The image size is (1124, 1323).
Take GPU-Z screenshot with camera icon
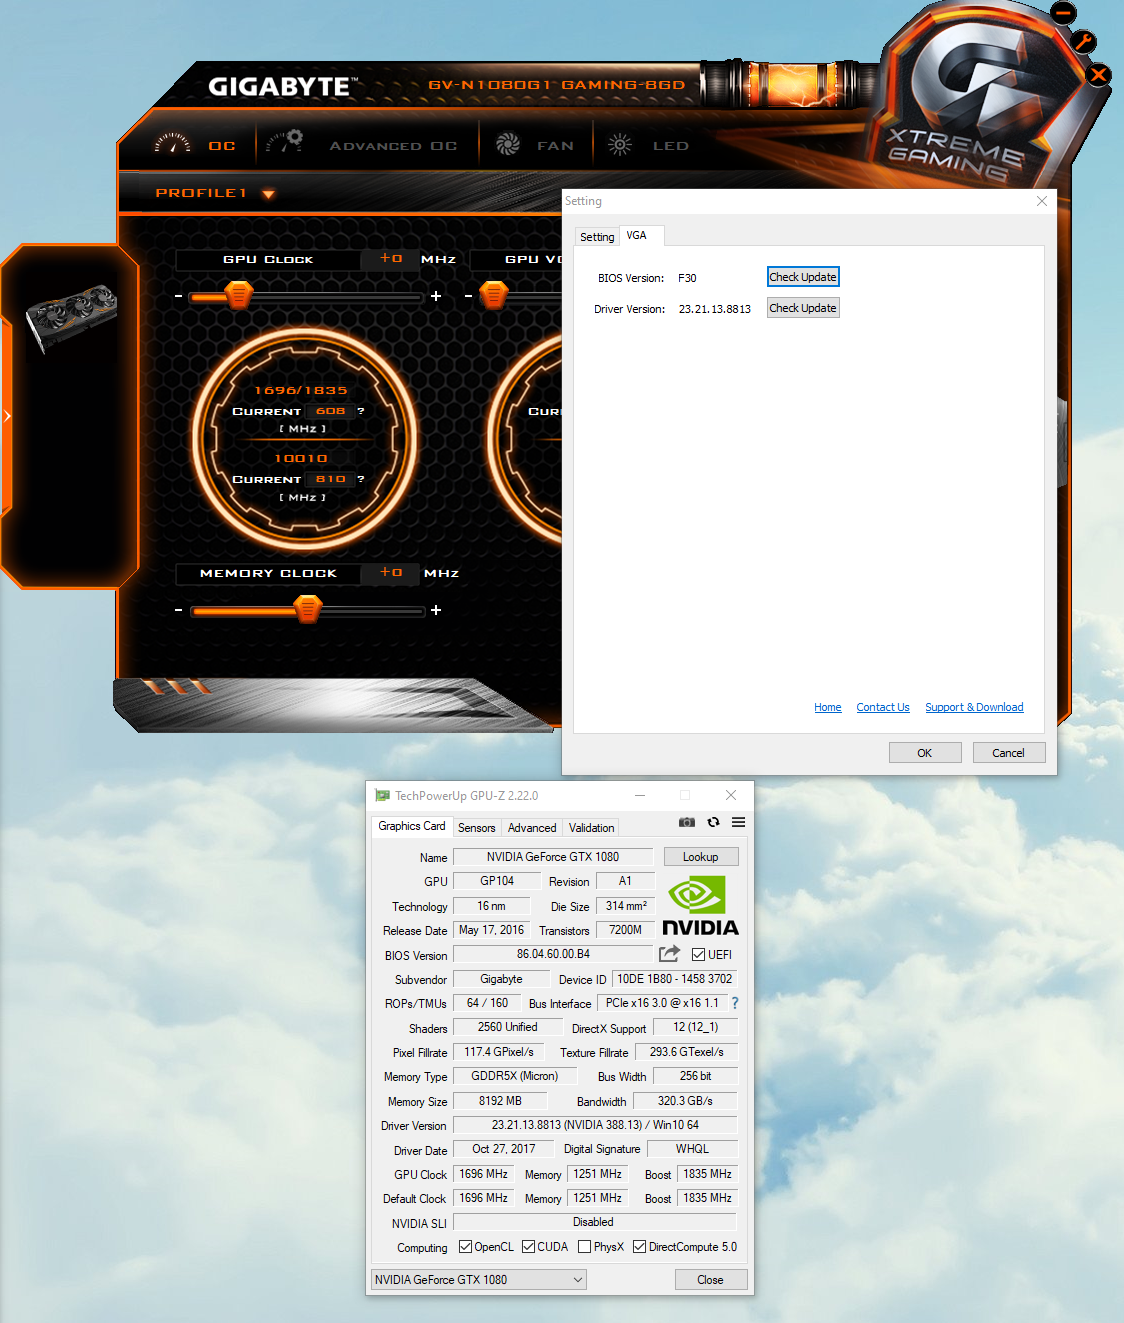pyautogui.click(x=687, y=822)
